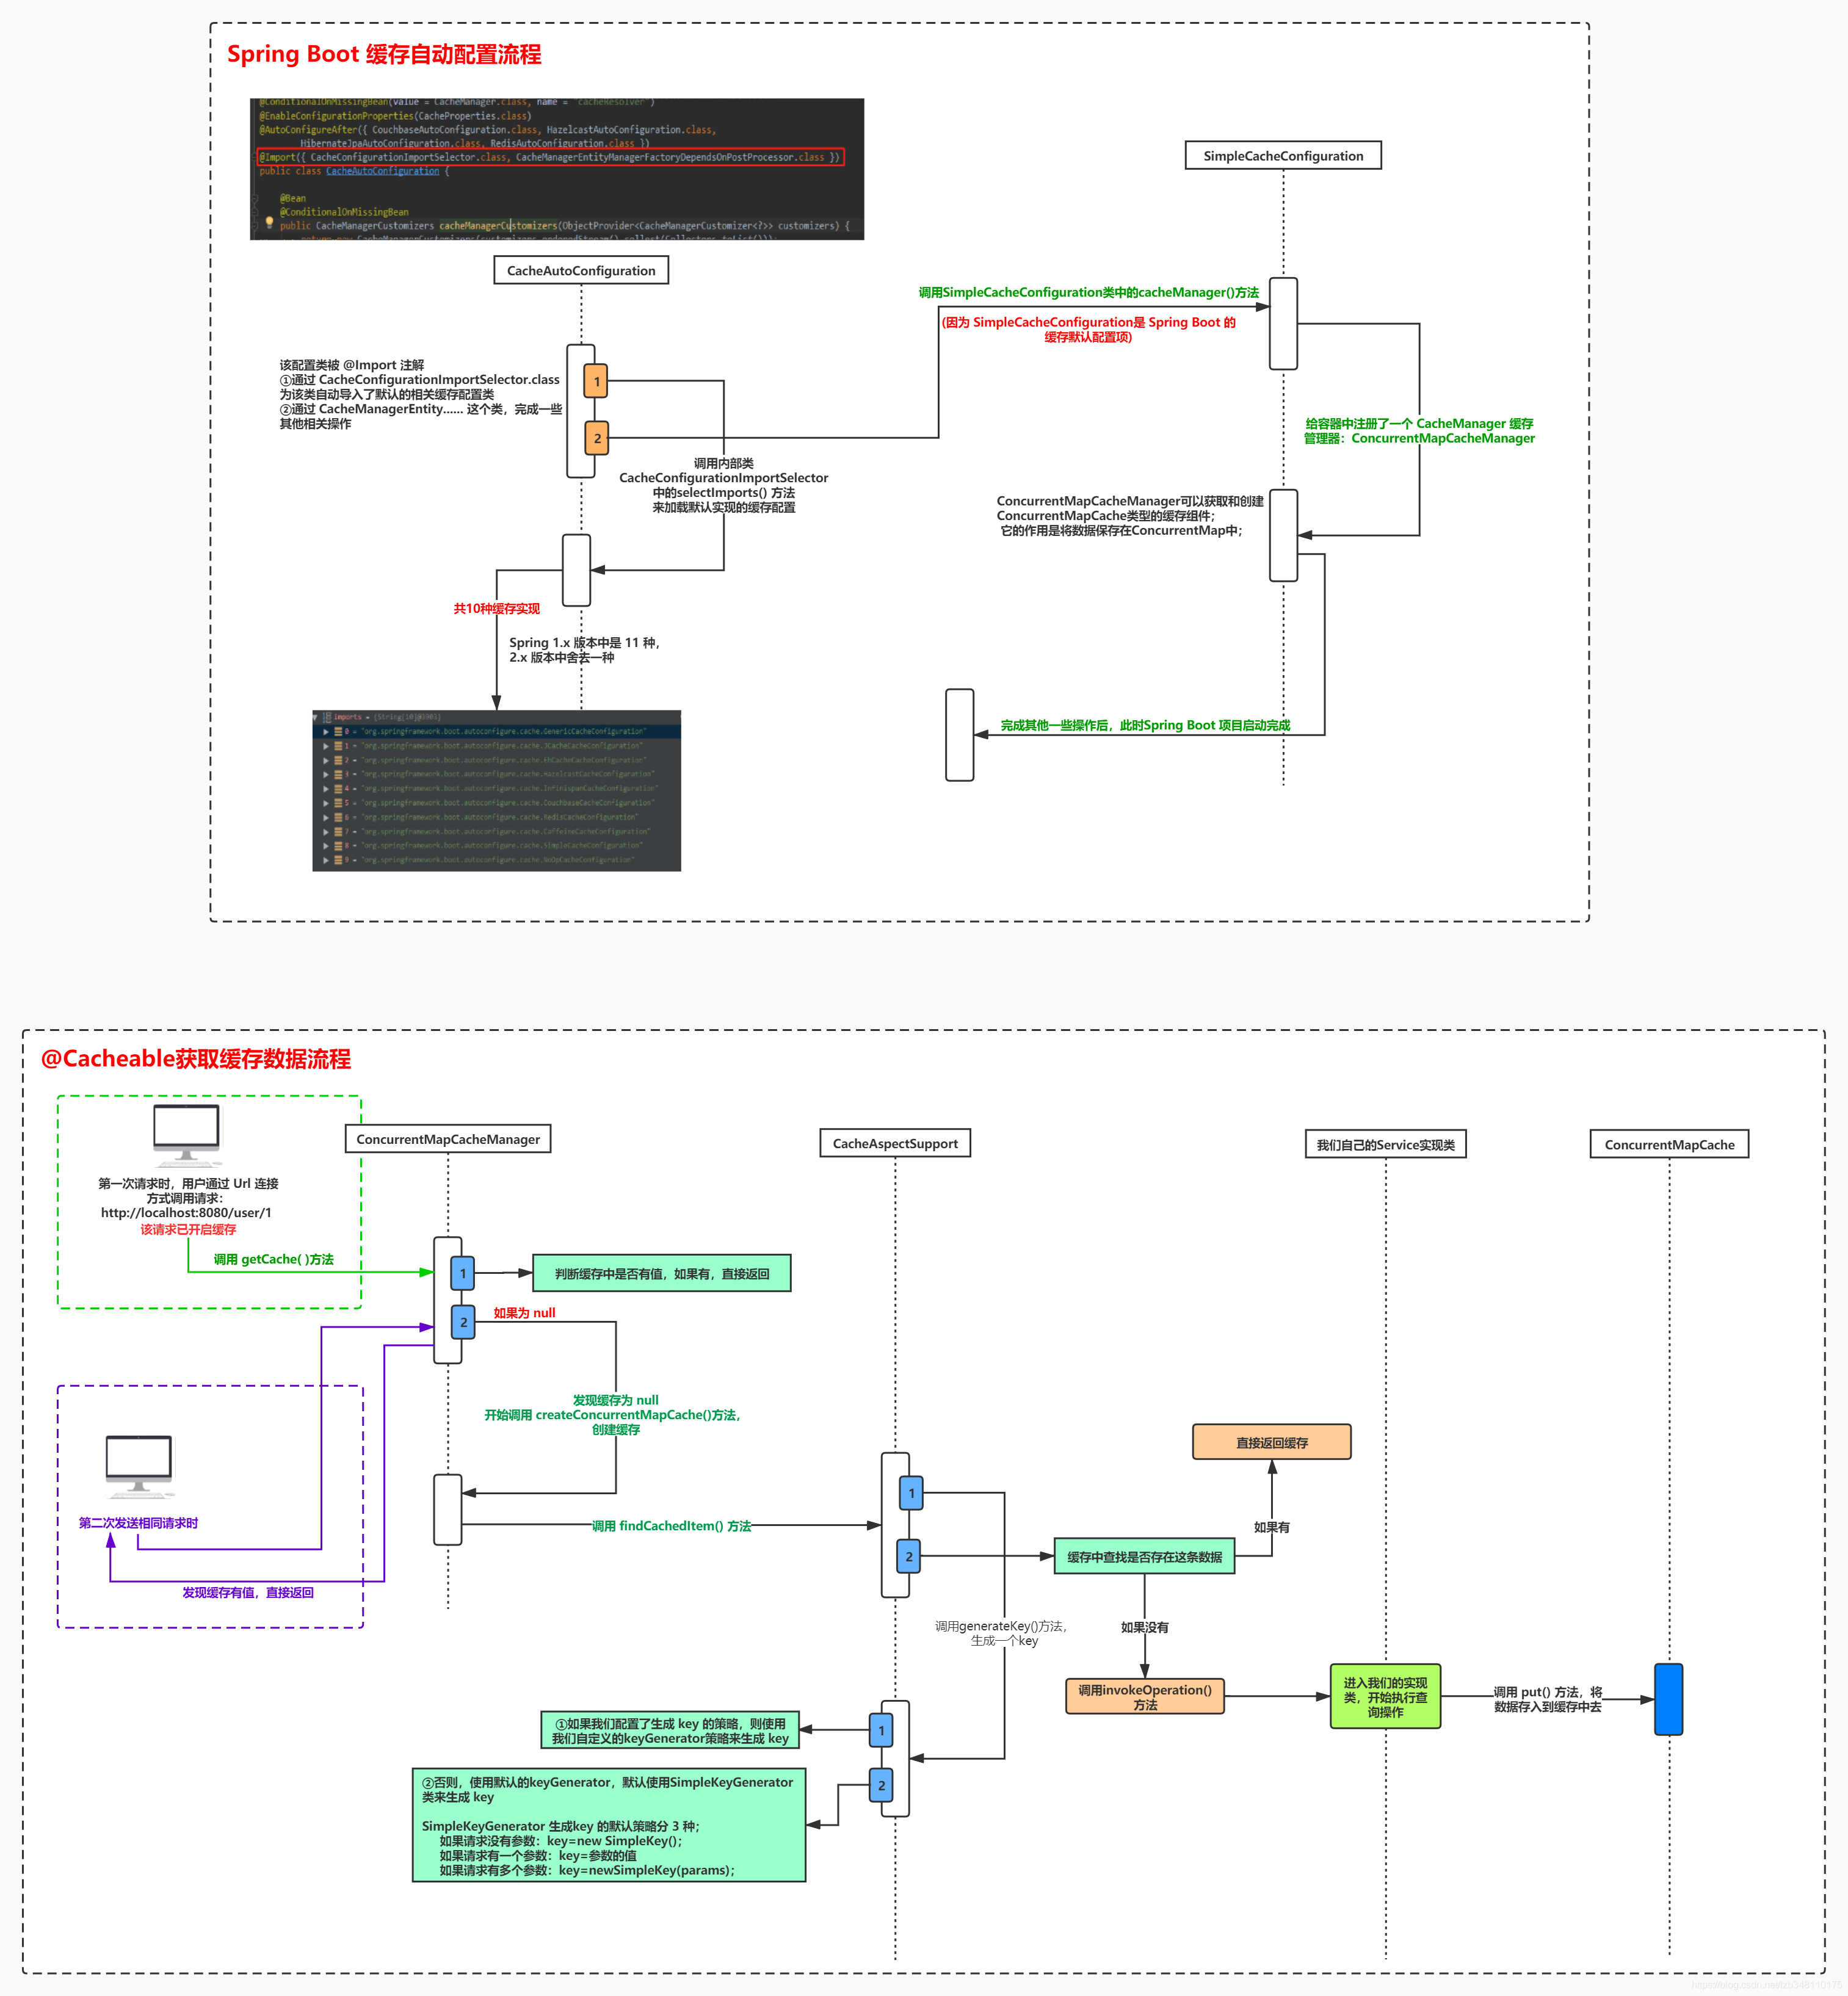Image resolution: width=1848 pixels, height=1996 pixels.
Task: Click the @Import highlighted line in code
Action: point(551,157)
